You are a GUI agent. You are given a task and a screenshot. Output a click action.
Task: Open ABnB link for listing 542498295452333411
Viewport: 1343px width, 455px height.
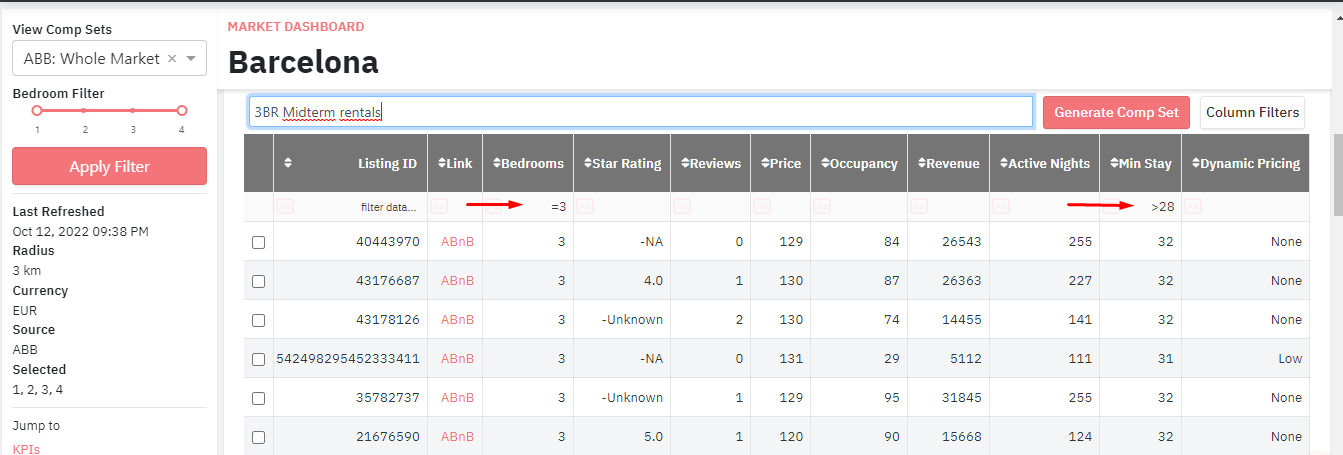(457, 359)
